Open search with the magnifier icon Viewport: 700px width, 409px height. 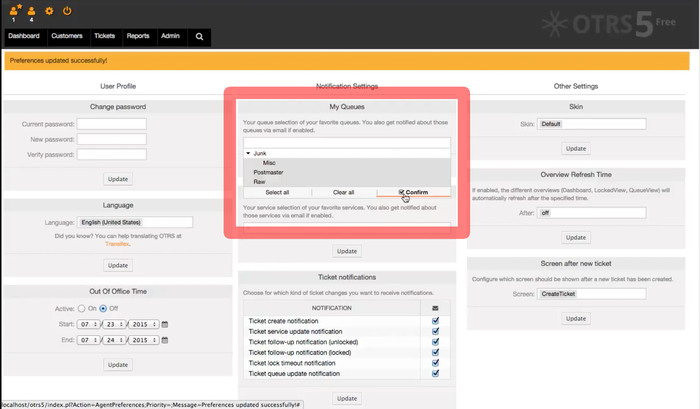click(199, 36)
